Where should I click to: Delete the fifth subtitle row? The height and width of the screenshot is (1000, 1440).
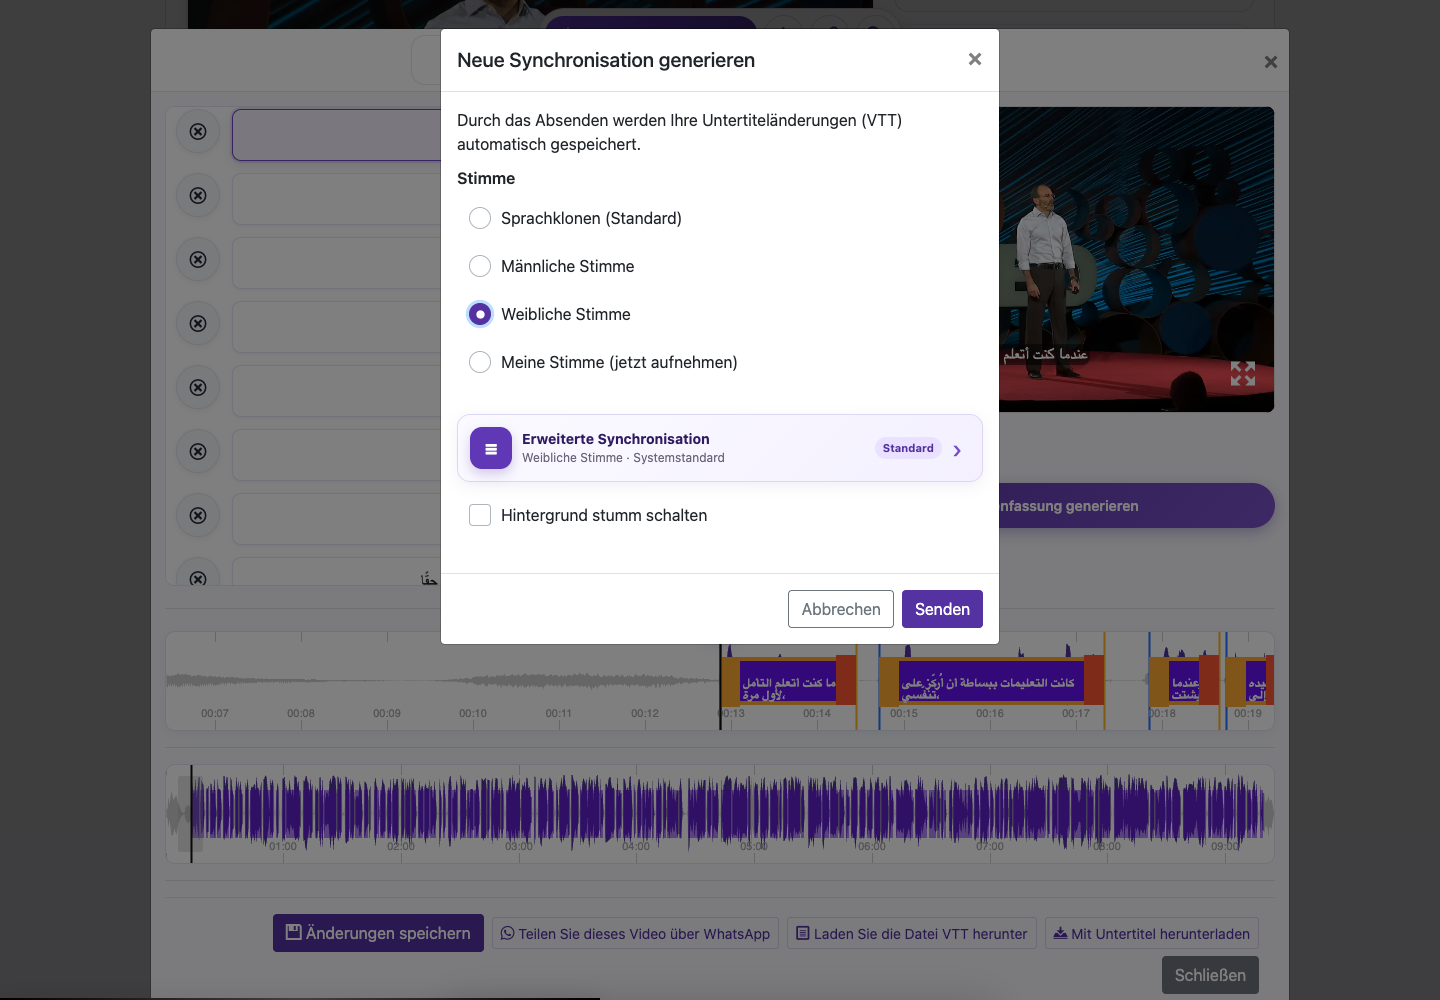198,387
